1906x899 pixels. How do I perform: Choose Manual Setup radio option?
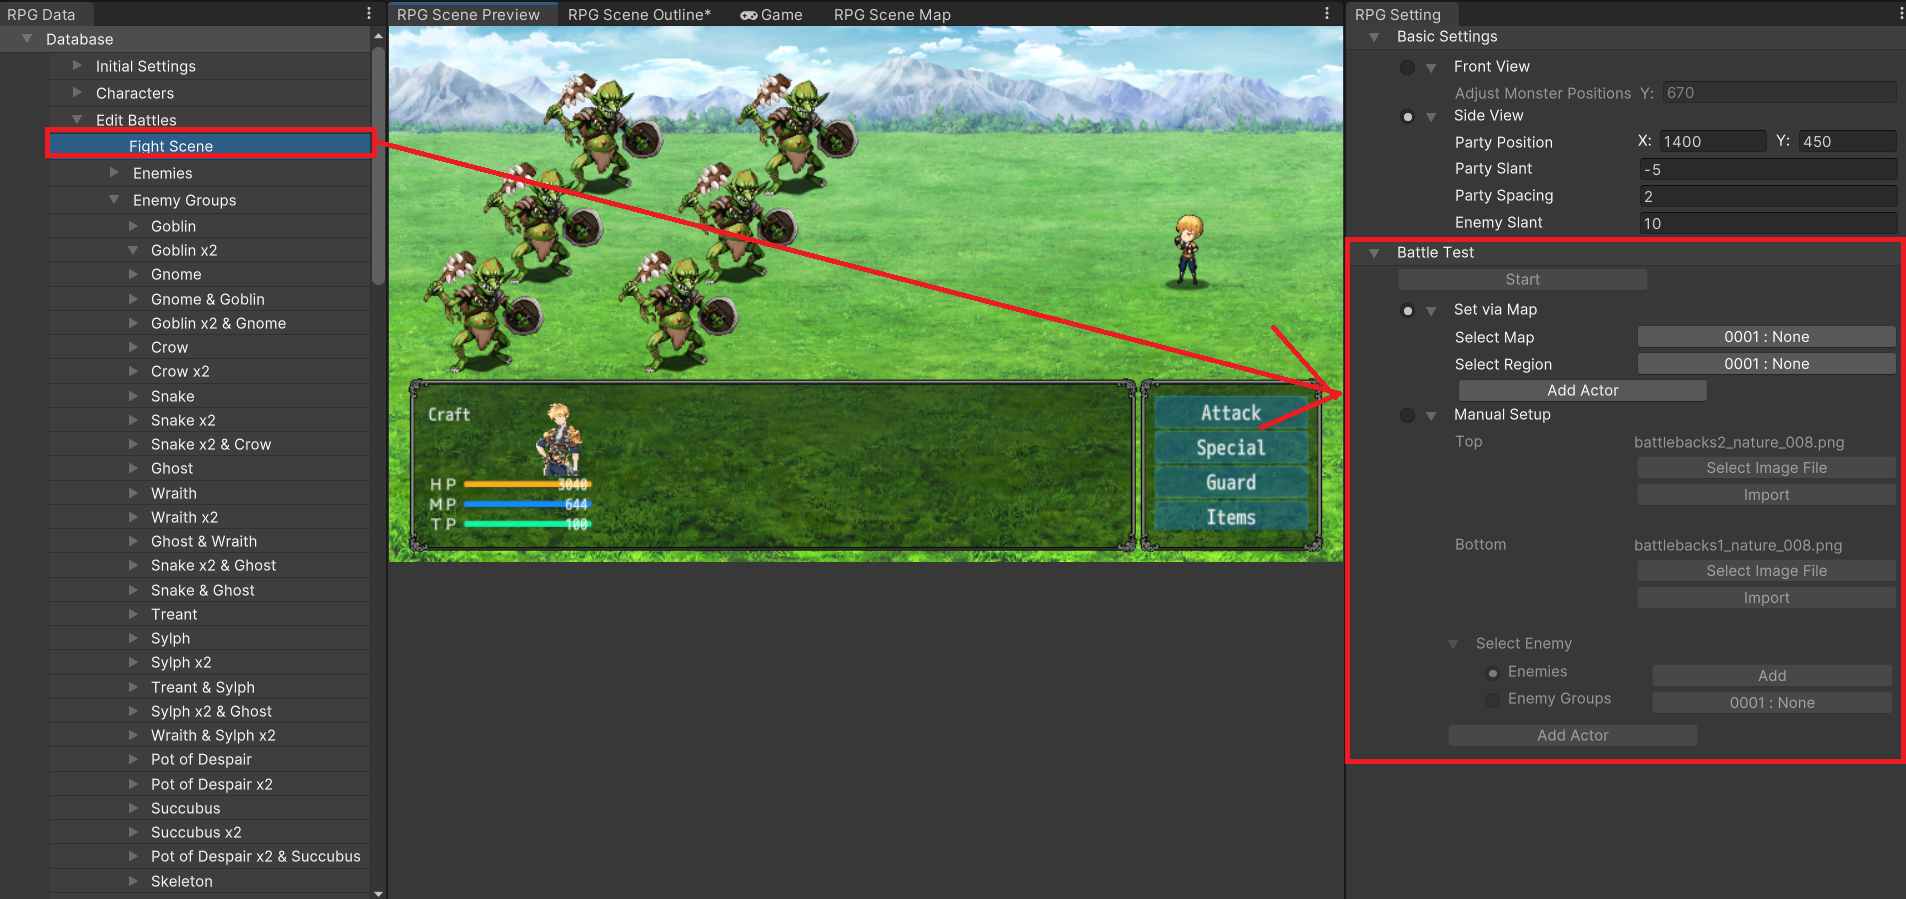tap(1408, 415)
